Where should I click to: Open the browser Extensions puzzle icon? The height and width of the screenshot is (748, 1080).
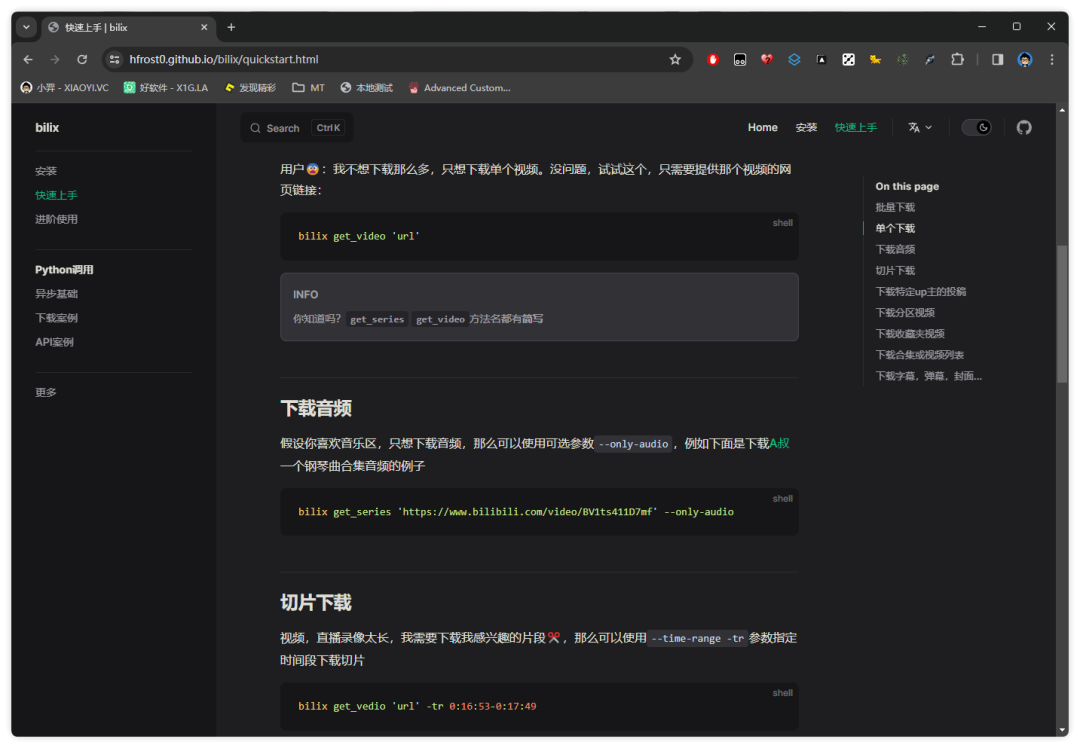[x=957, y=59]
